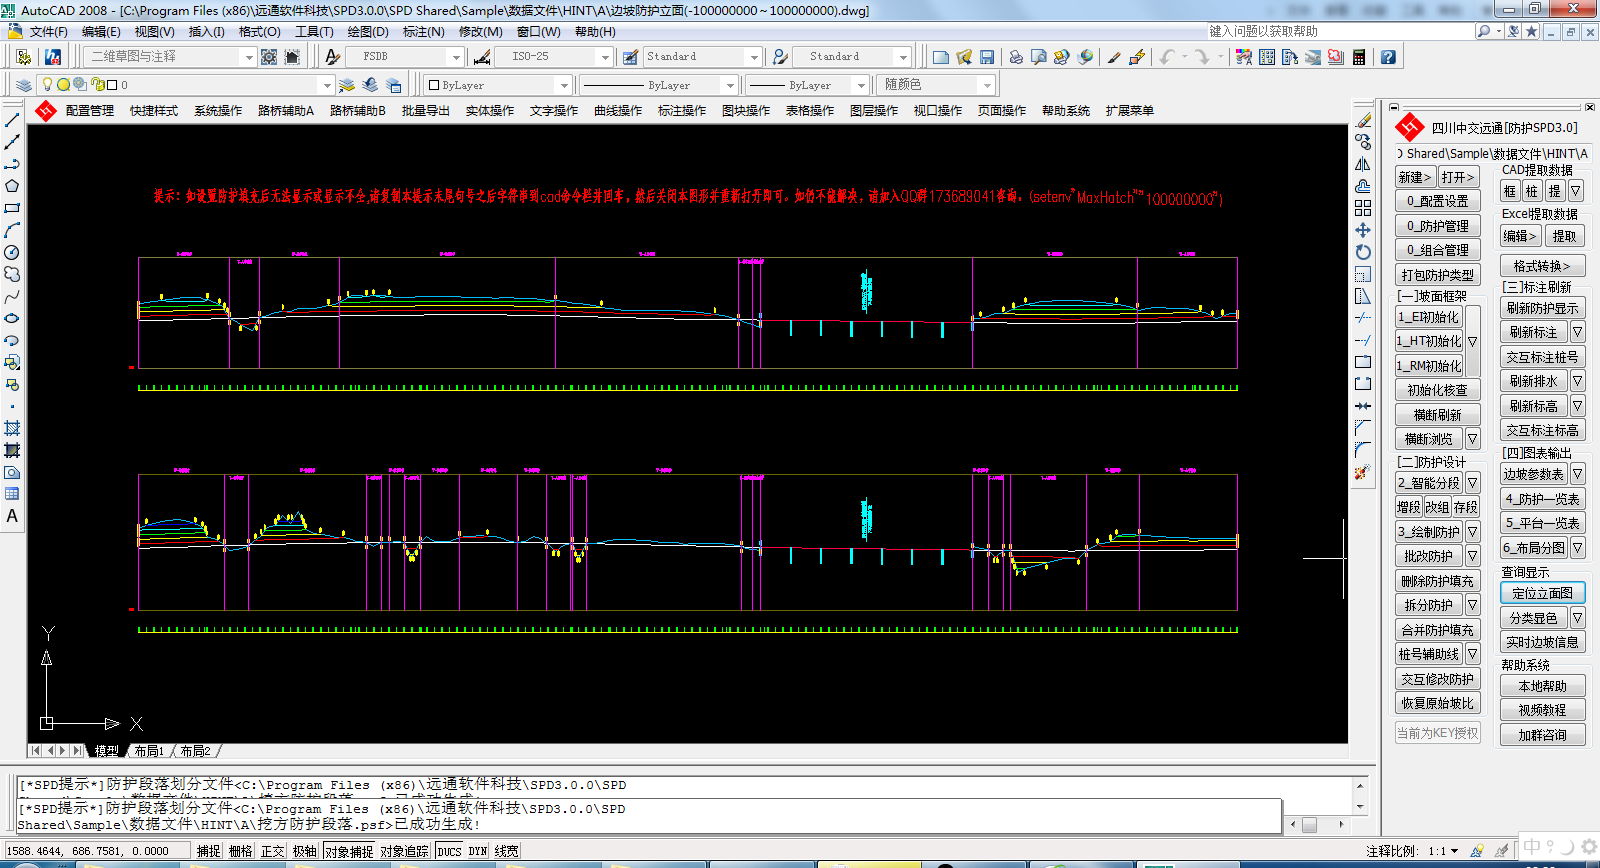Select the Rotate tool
Viewport: 1600px width, 868px height.
(x=1363, y=252)
